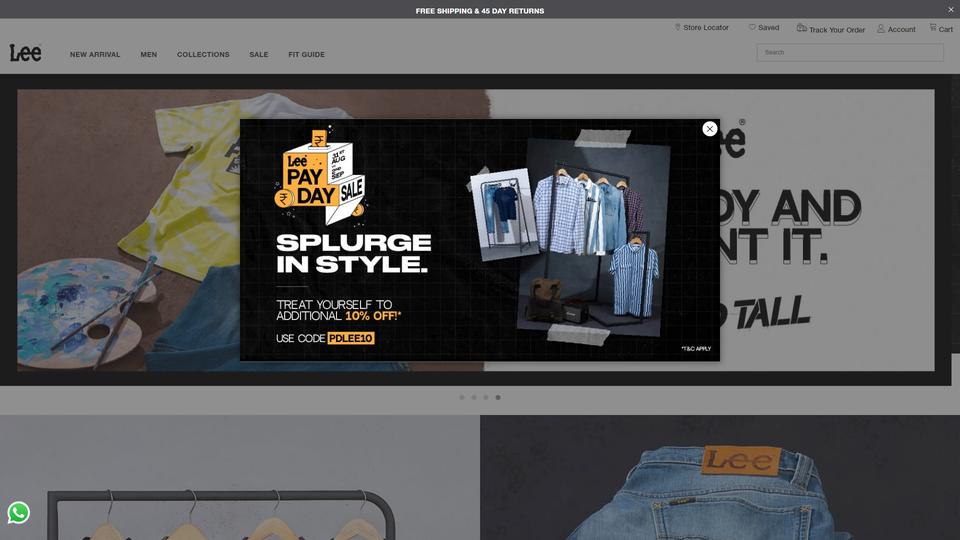
Task: Open the Lee logo homepage link
Action: coord(25,53)
